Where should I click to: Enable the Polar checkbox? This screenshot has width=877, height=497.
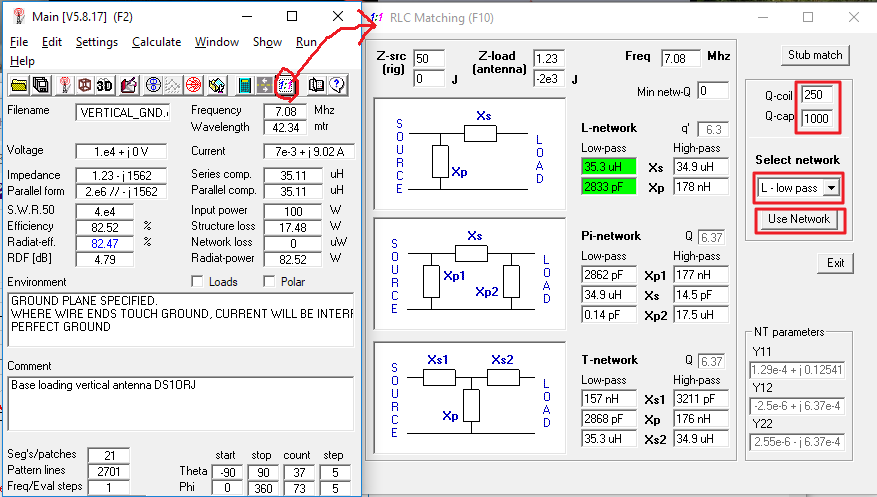pos(269,281)
